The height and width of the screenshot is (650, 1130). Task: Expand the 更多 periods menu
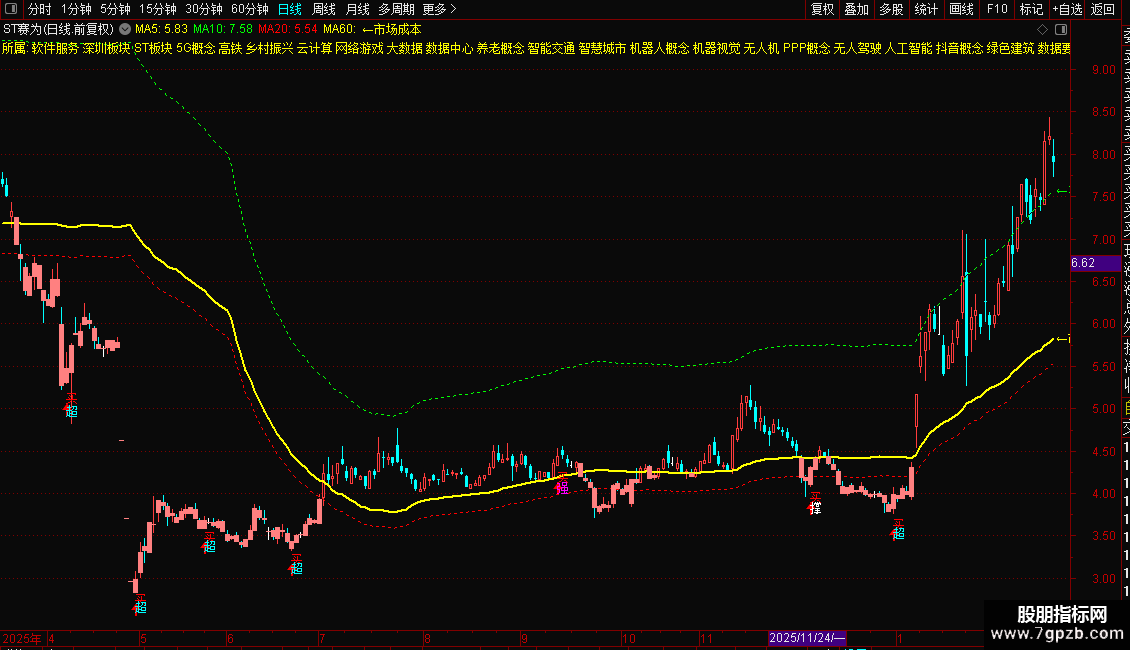point(439,9)
